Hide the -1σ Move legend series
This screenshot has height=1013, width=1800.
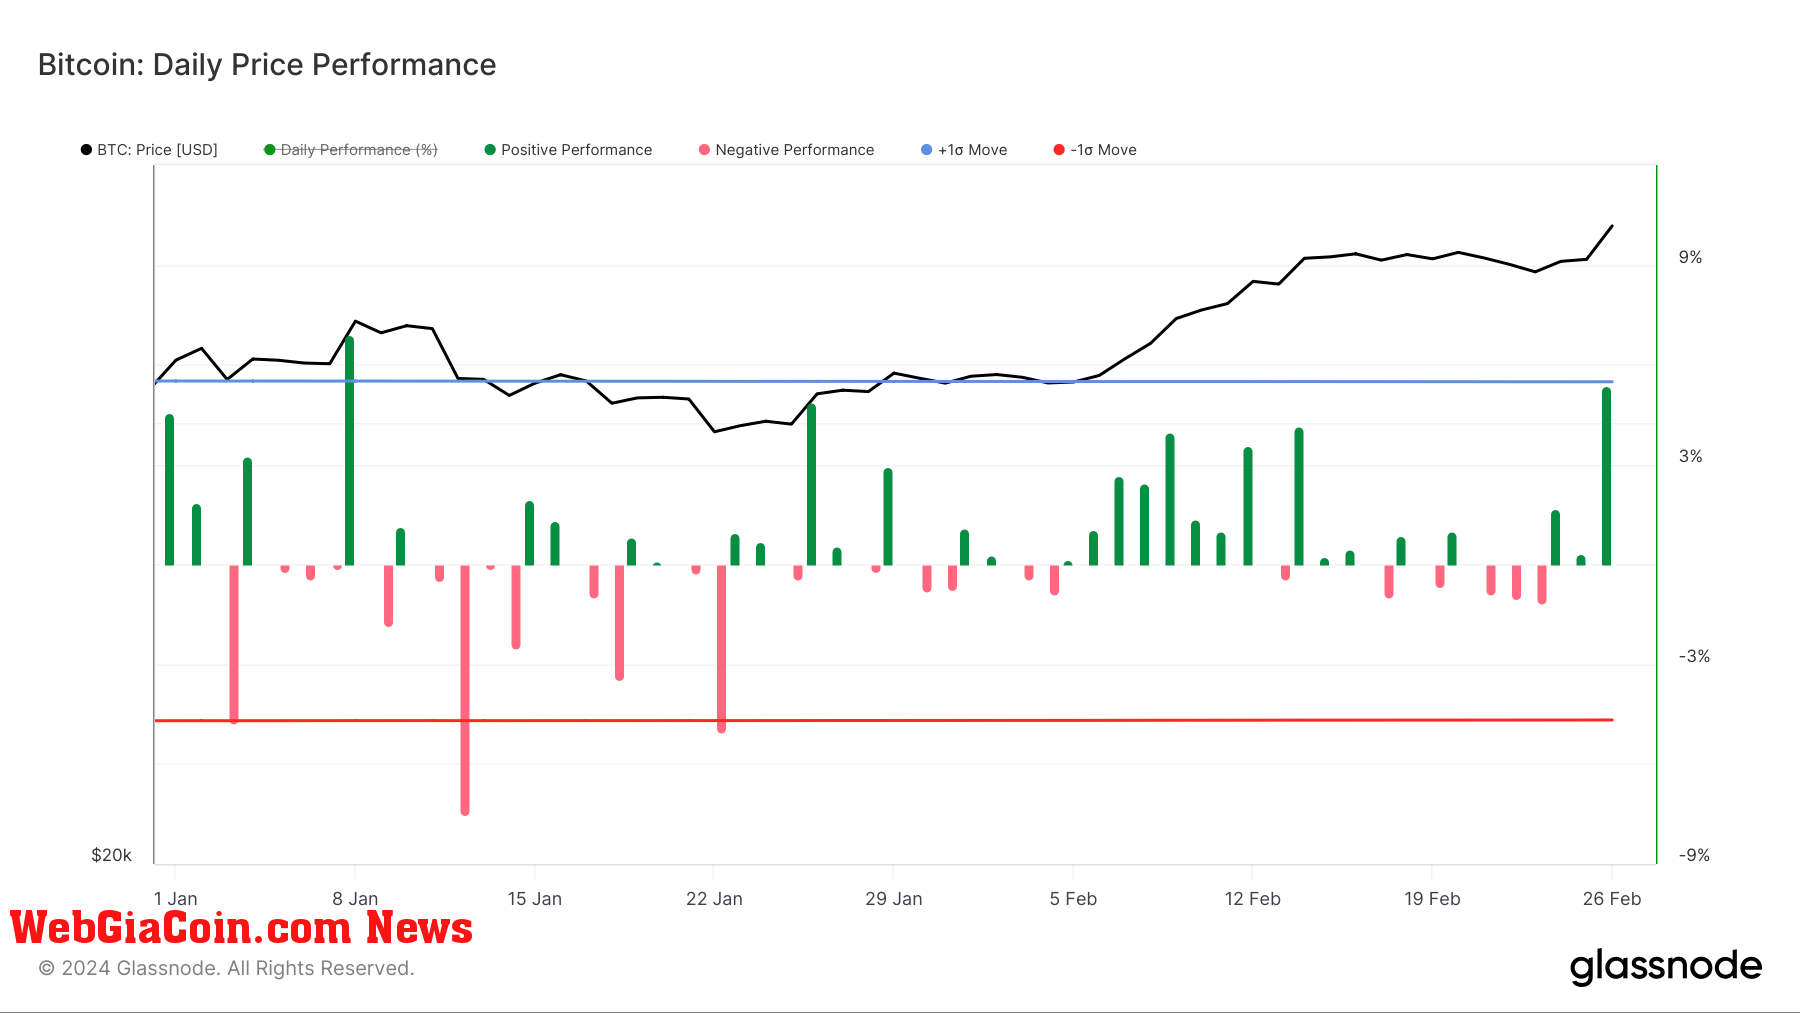1095,150
